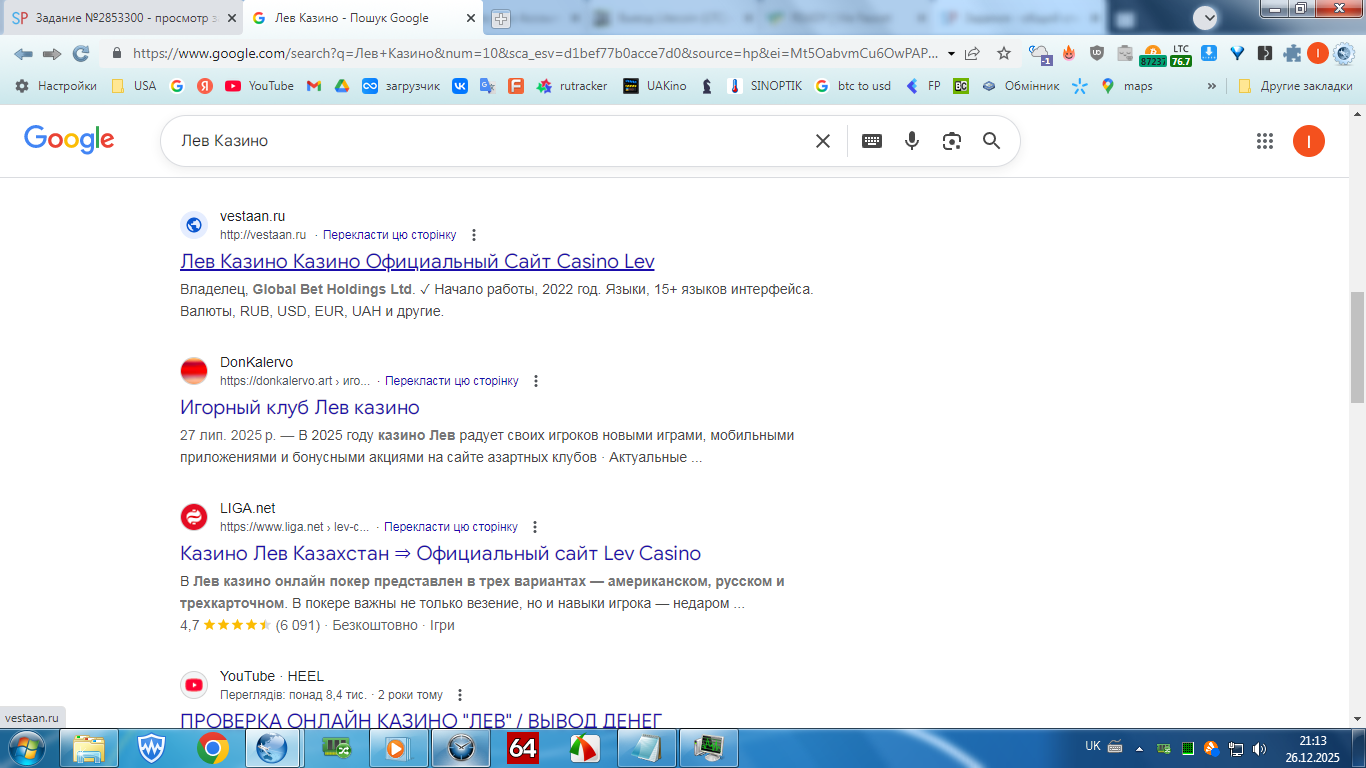Image resolution: width=1366 pixels, height=768 pixels.
Task: Open the tab search dropdown button
Action: tap(1205, 17)
